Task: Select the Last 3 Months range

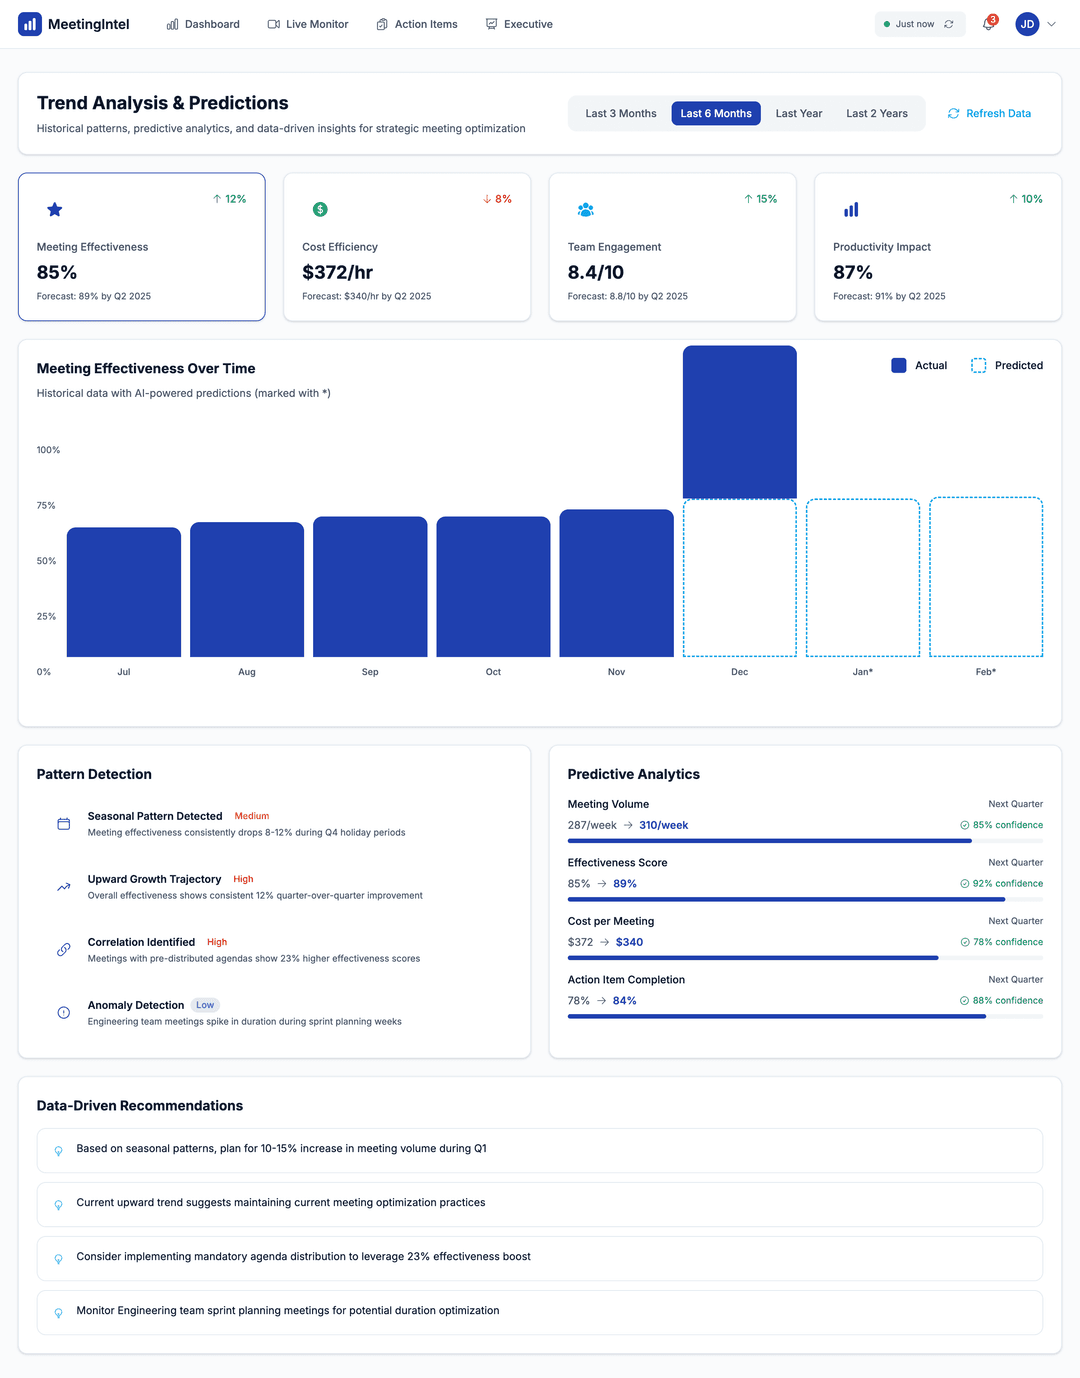Action: 621,113
